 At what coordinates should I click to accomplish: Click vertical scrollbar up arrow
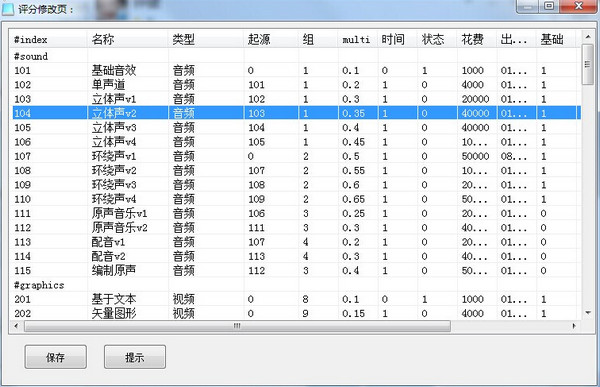[588, 36]
